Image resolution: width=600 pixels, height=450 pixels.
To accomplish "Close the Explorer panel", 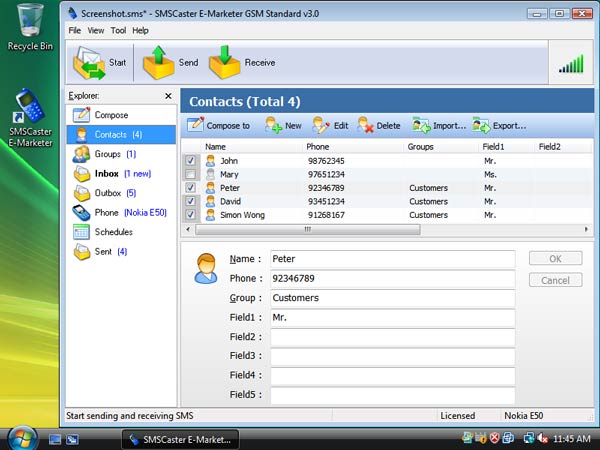I will (x=167, y=95).
